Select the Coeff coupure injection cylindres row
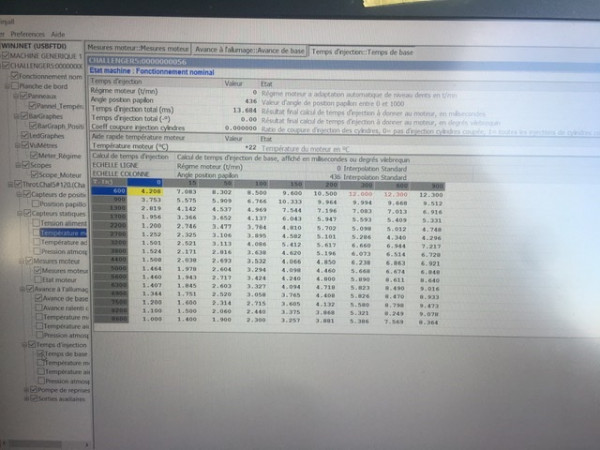This screenshot has width=600, height=450. [344, 128]
